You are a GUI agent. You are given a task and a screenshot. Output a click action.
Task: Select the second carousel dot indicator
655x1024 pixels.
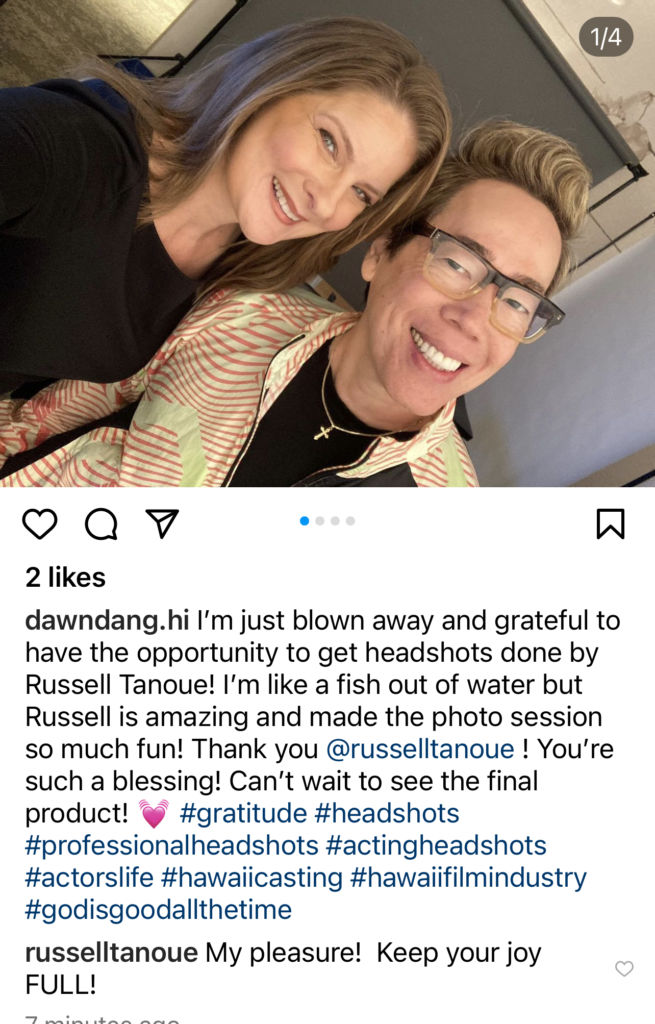(320, 520)
